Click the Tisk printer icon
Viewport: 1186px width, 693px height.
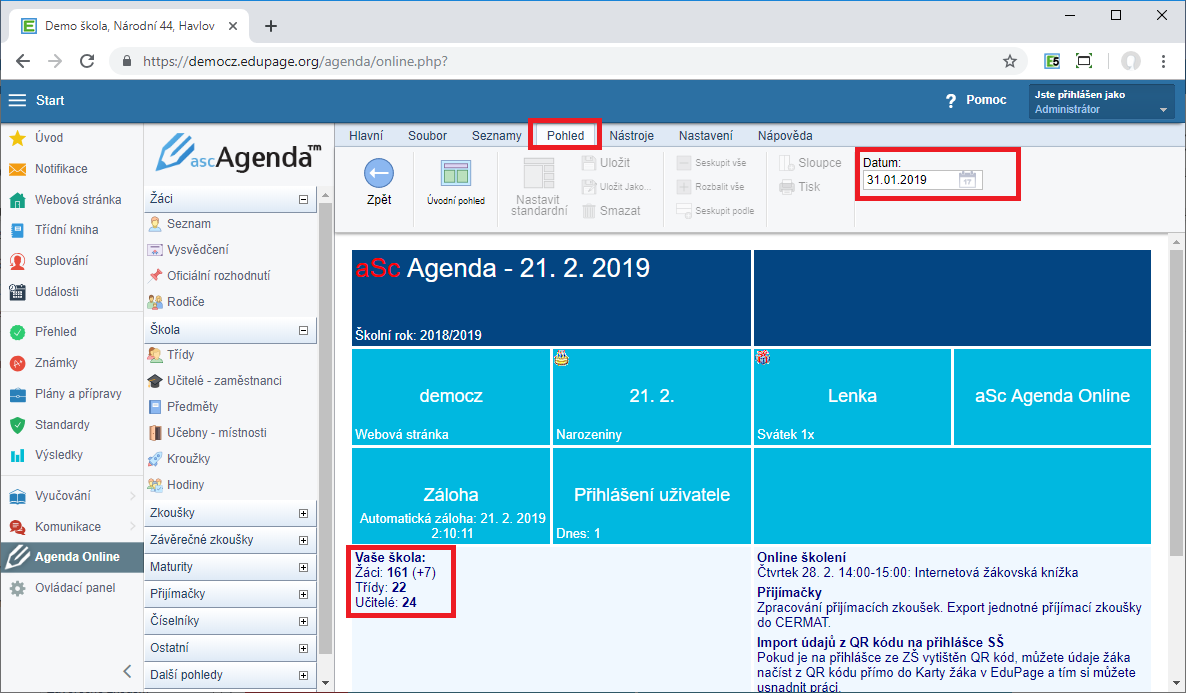pos(787,187)
